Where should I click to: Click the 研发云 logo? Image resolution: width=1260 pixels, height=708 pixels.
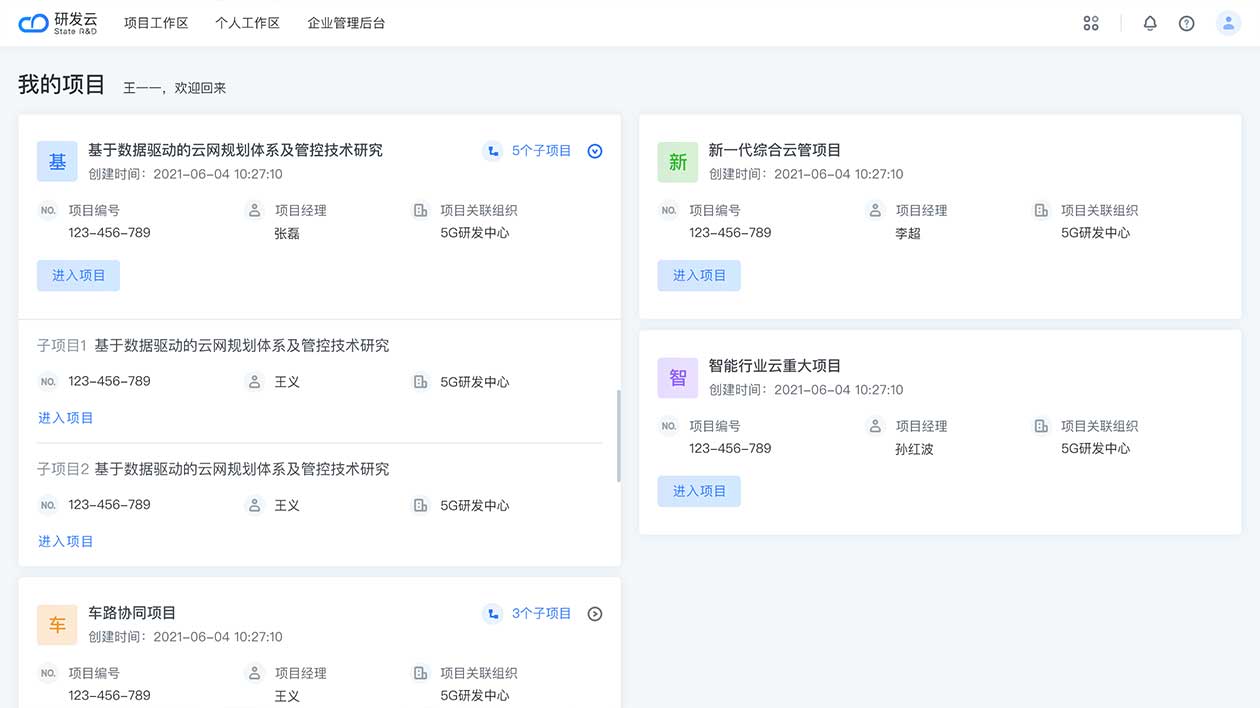coord(58,23)
